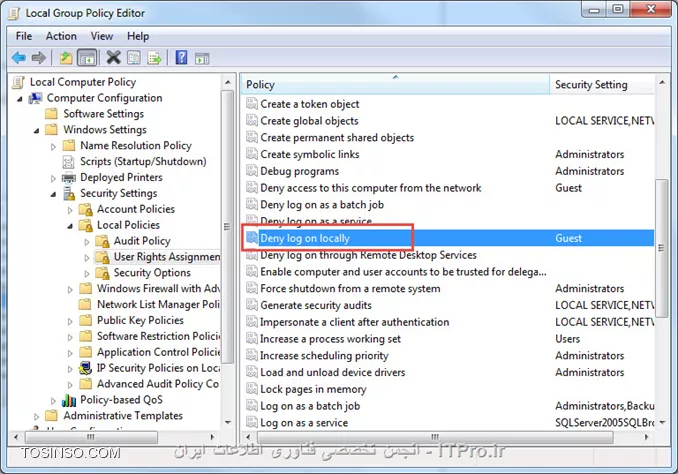Open the View menu
Viewport: 678px width, 474px height.
pyautogui.click(x=102, y=36)
